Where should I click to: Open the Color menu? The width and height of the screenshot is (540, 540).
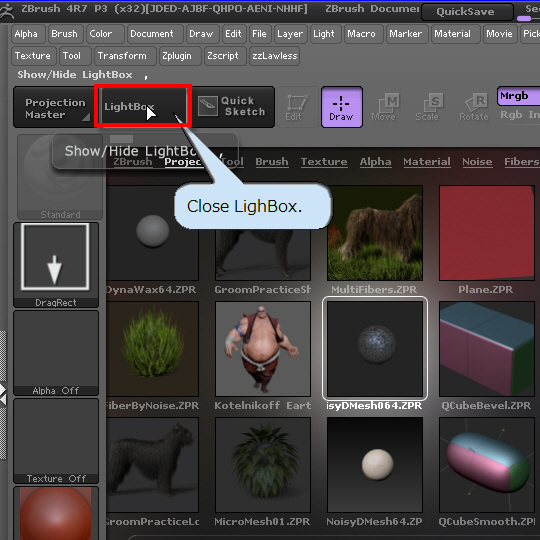pyautogui.click(x=105, y=34)
